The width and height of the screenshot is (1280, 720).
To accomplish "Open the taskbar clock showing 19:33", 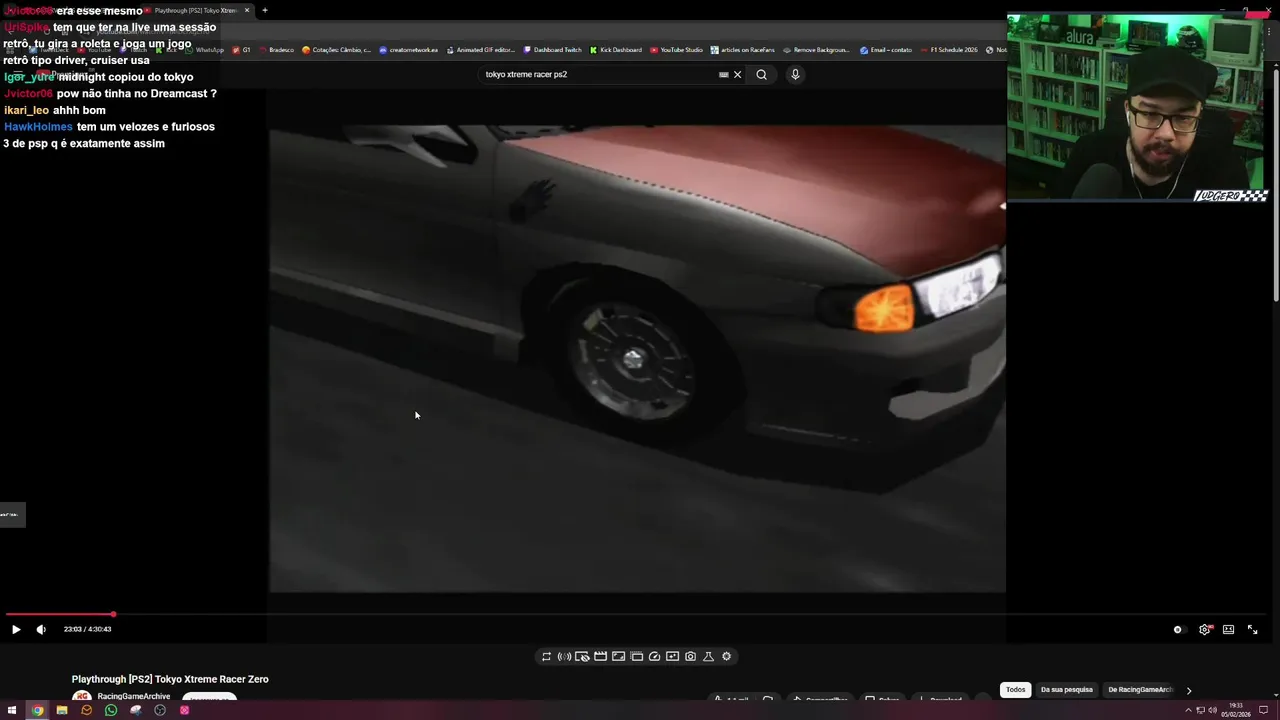I will click(1236, 710).
